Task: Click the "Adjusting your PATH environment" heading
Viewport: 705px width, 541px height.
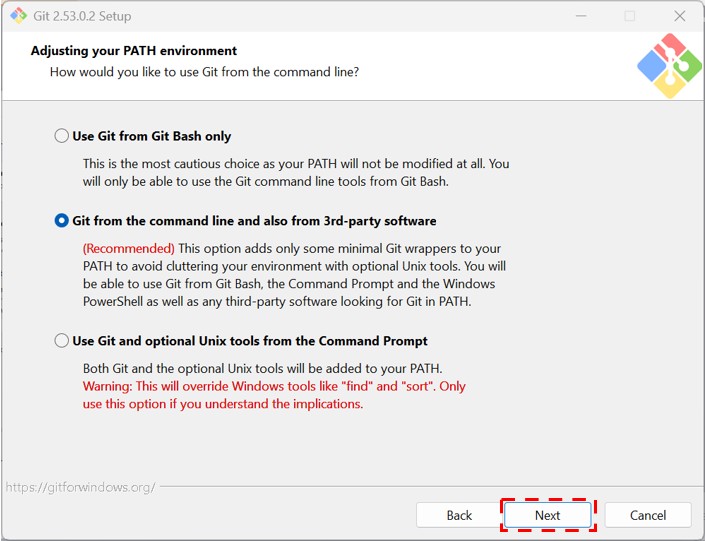Action: (134, 51)
